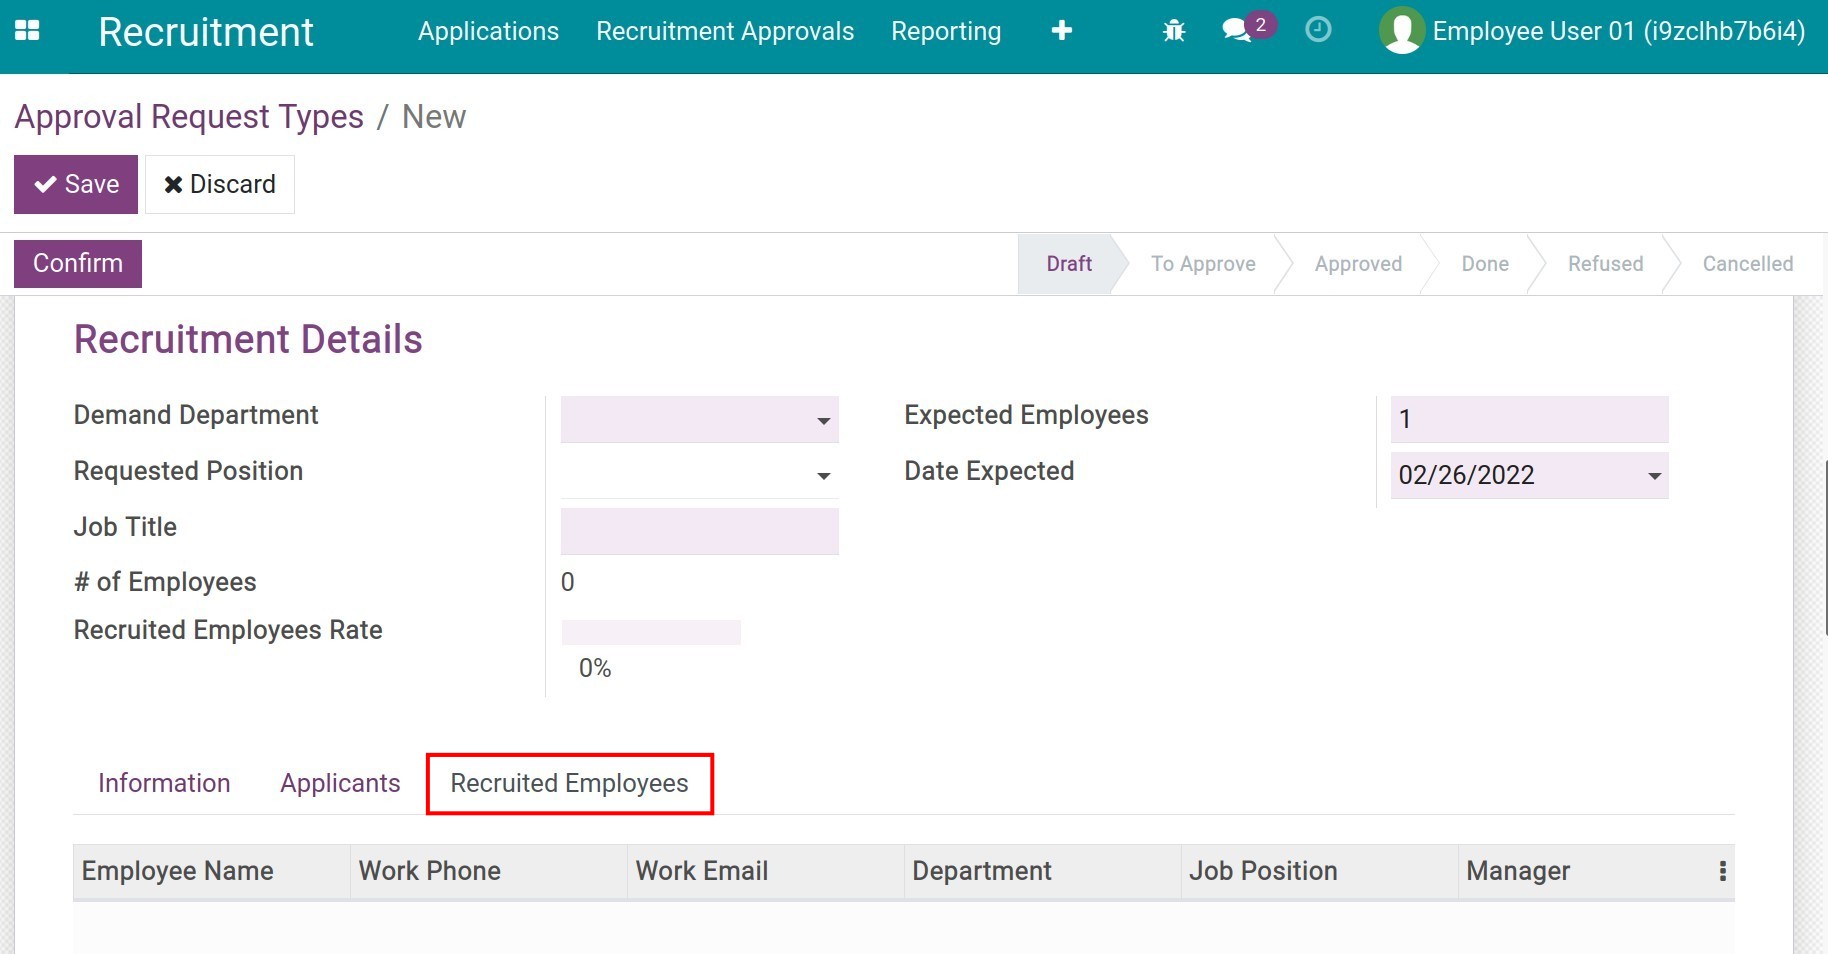Open the conversations chat bubble icon
This screenshot has width=1828, height=954.
click(x=1238, y=30)
